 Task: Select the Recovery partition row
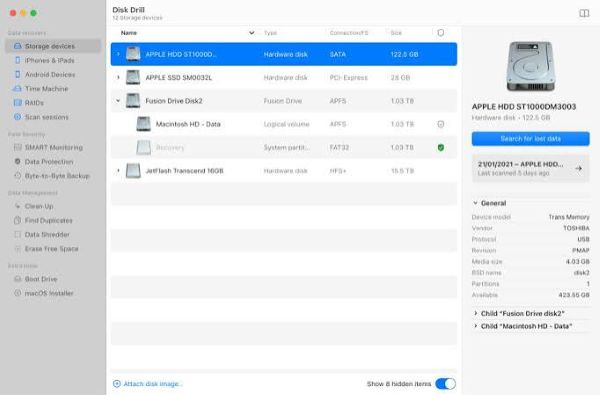click(284, 147)
